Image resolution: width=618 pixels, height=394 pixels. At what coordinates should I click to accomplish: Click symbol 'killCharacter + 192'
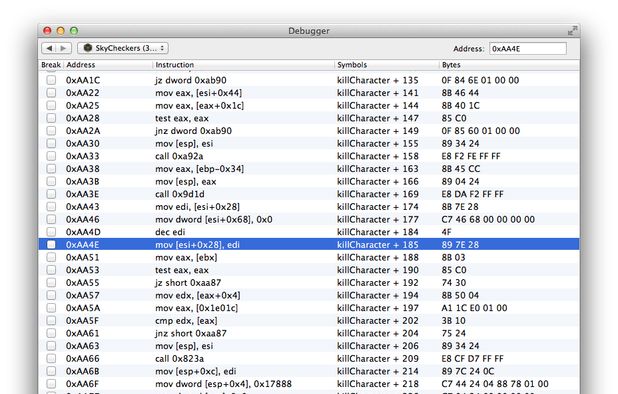coord(378,282)
